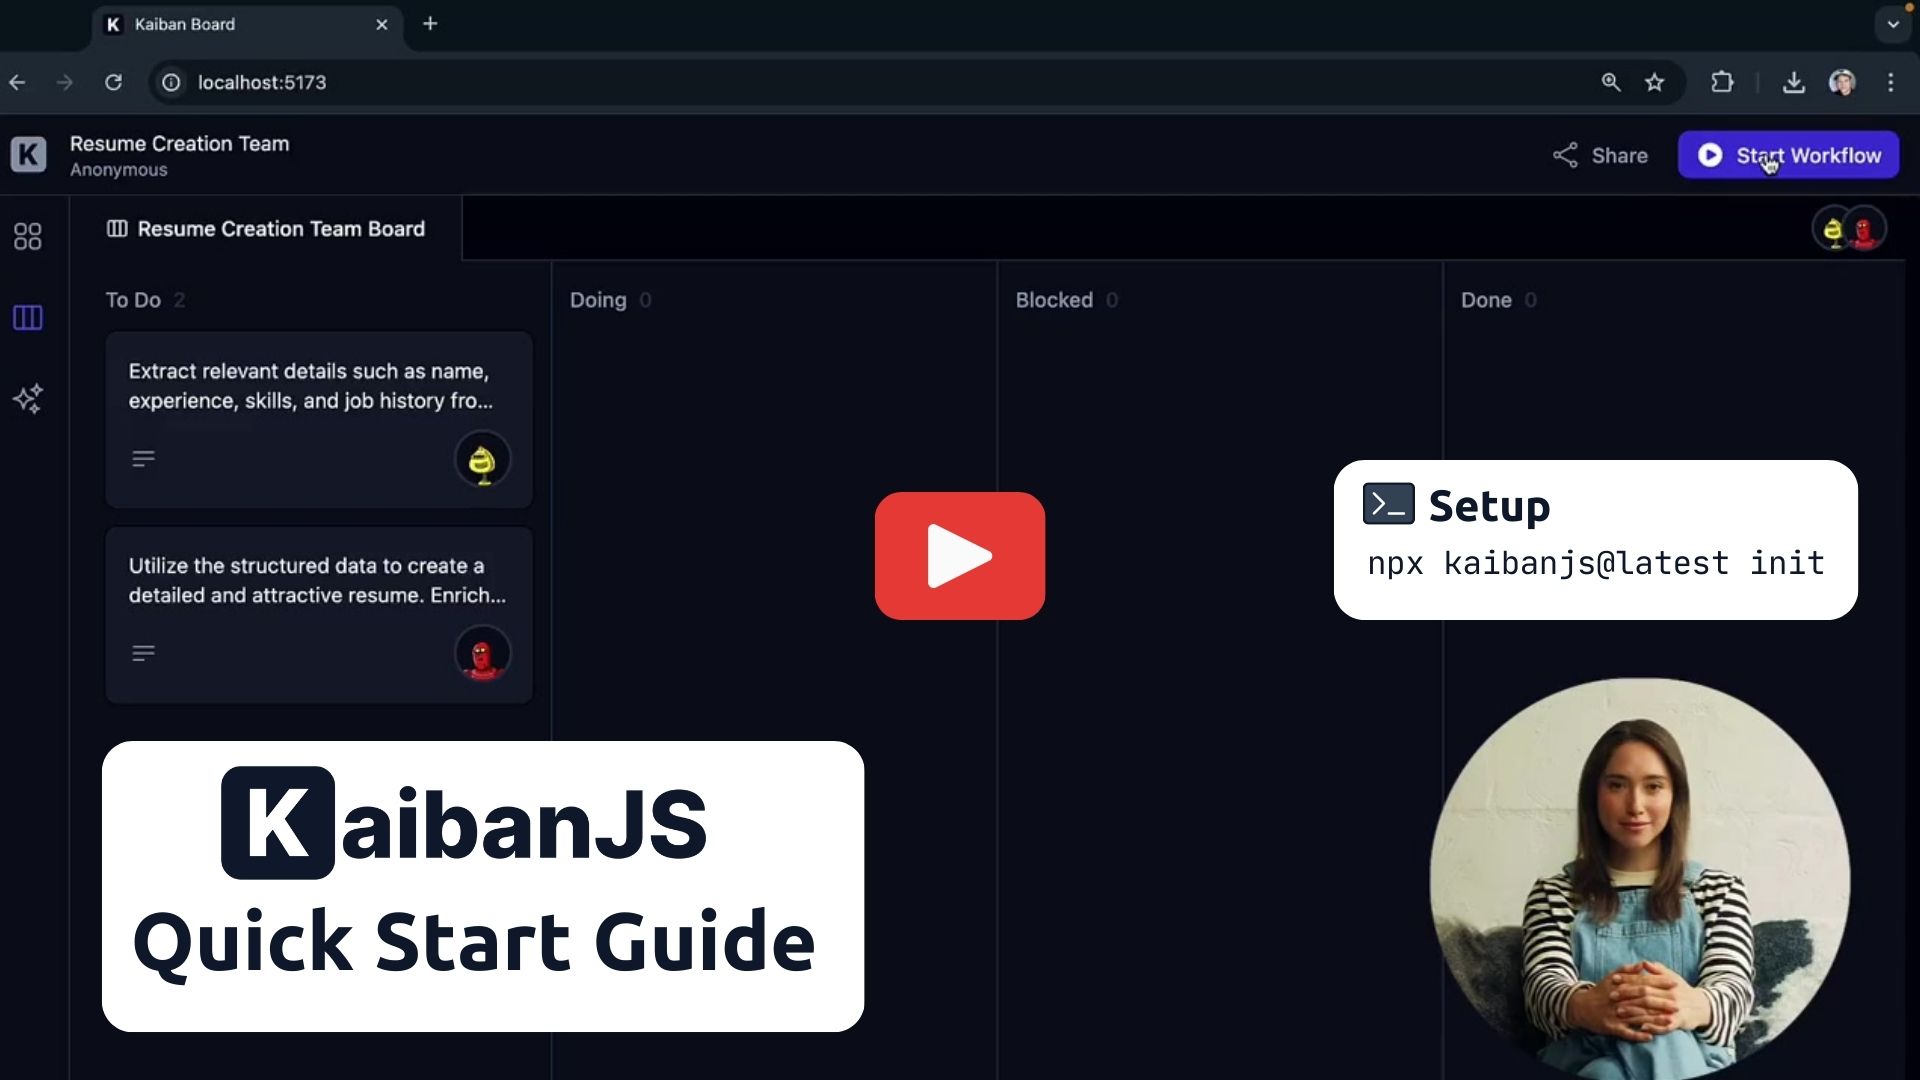Image resolution: width=1920 pixels, height=1080 pixels.
Task: Open the AI sparkles icon in sidebar
Action: (28, 399)
